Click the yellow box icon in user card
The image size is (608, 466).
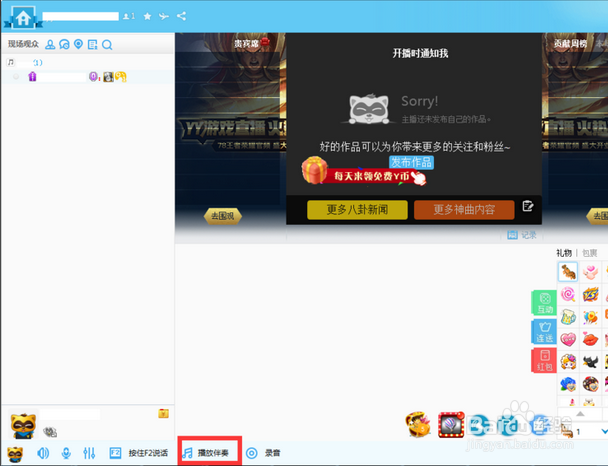click(163, 413)
